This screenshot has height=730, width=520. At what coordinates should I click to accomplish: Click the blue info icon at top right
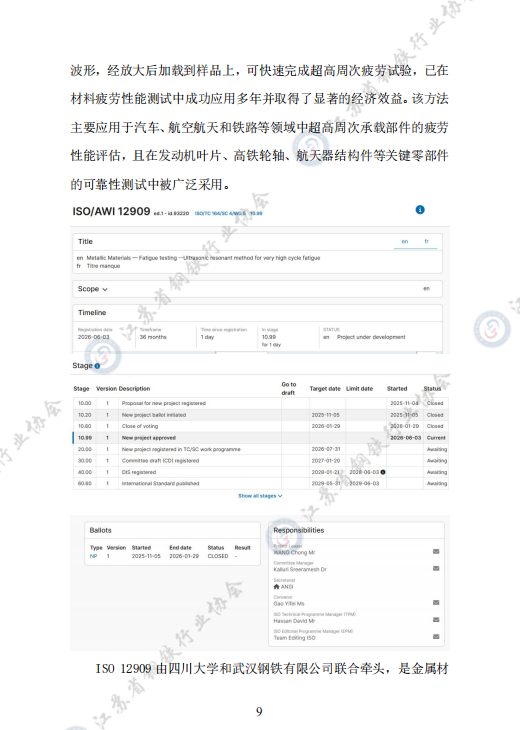coord(419,210)
